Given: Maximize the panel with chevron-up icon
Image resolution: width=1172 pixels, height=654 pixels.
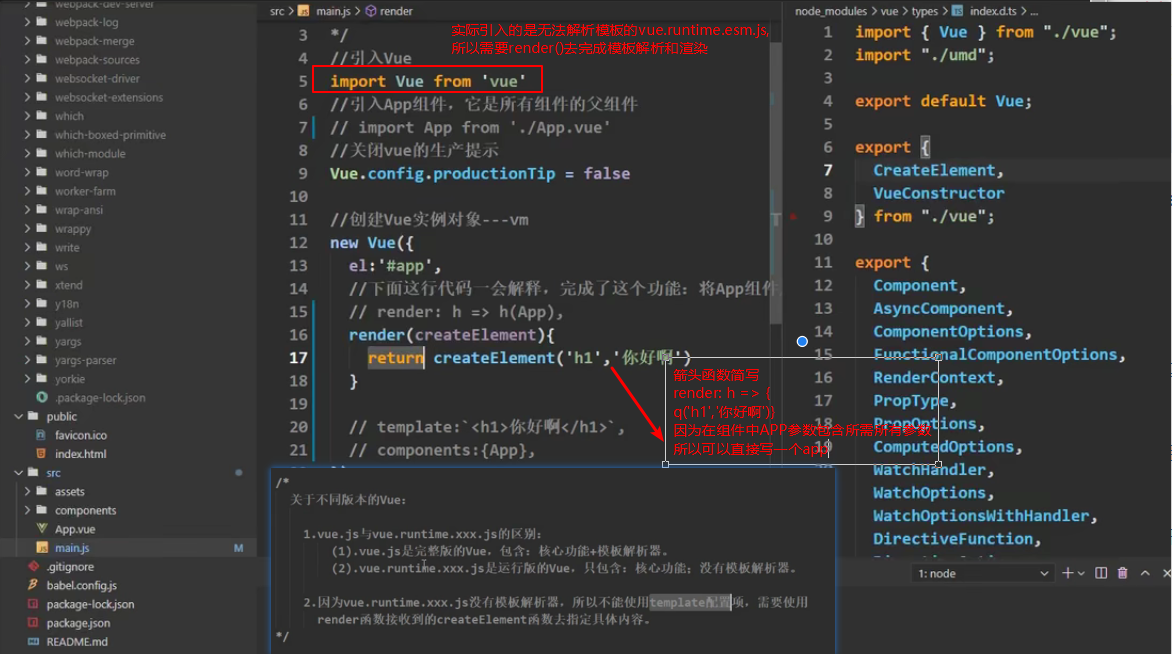Looking at the screenshot, I should tap(1145, 572).
